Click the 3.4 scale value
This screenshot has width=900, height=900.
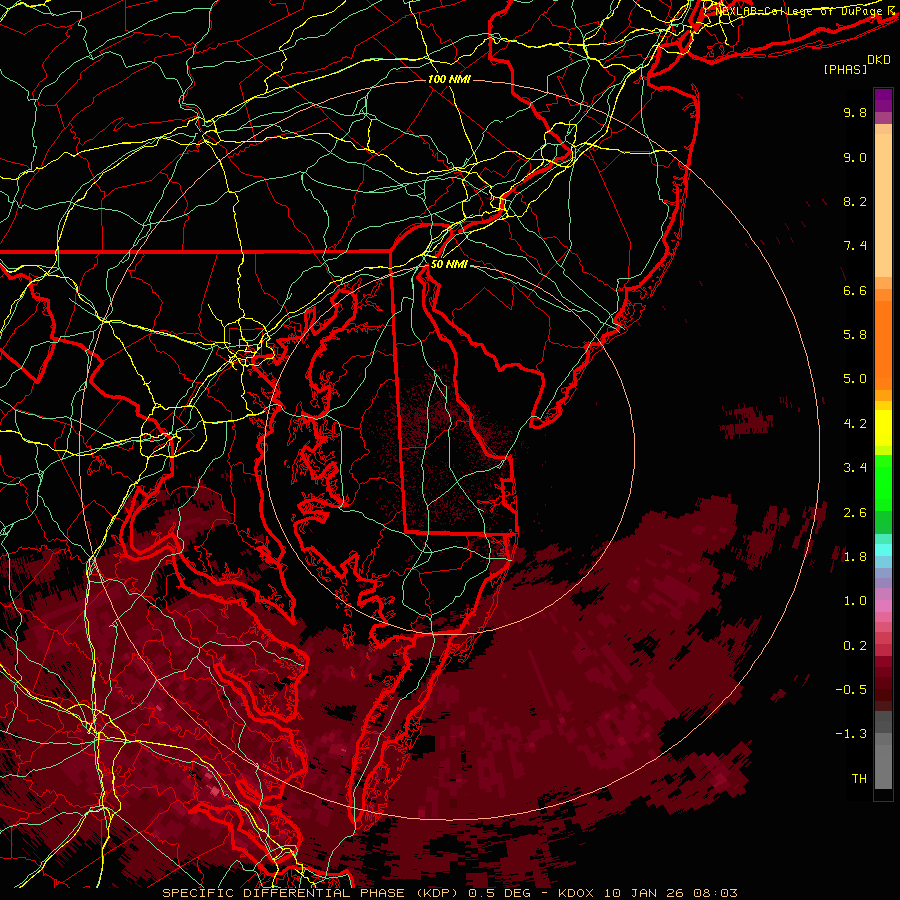(855, 468)
